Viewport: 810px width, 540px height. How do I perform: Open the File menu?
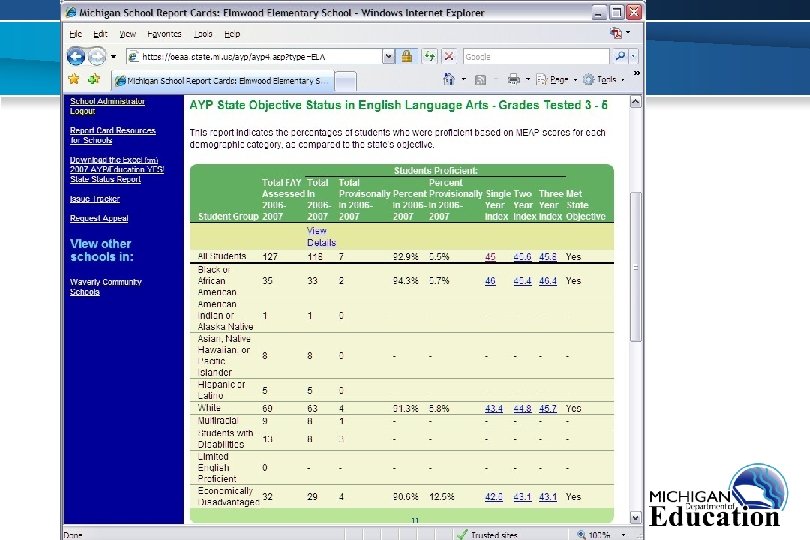pos(76,34)
